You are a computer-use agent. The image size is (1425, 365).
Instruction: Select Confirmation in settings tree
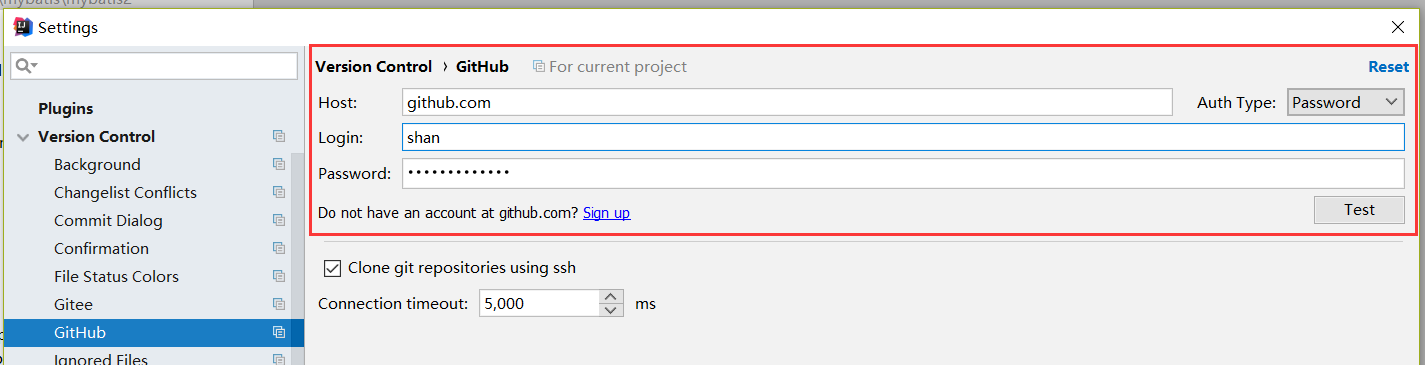pyautogui.click(x=101, y=248)
